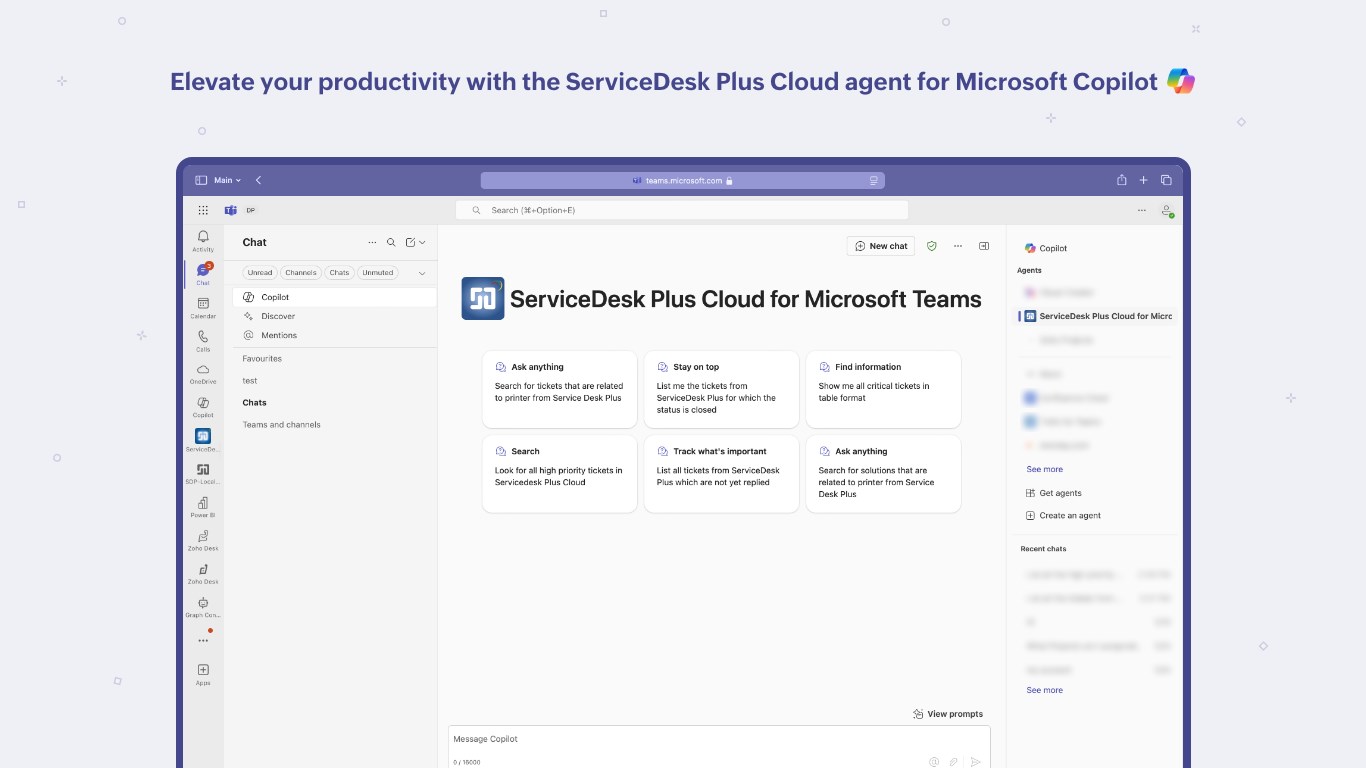The width and height of the screenshot is (1366, 768).
Task: Click the green shield protection icon
Action: coord(932,245)
